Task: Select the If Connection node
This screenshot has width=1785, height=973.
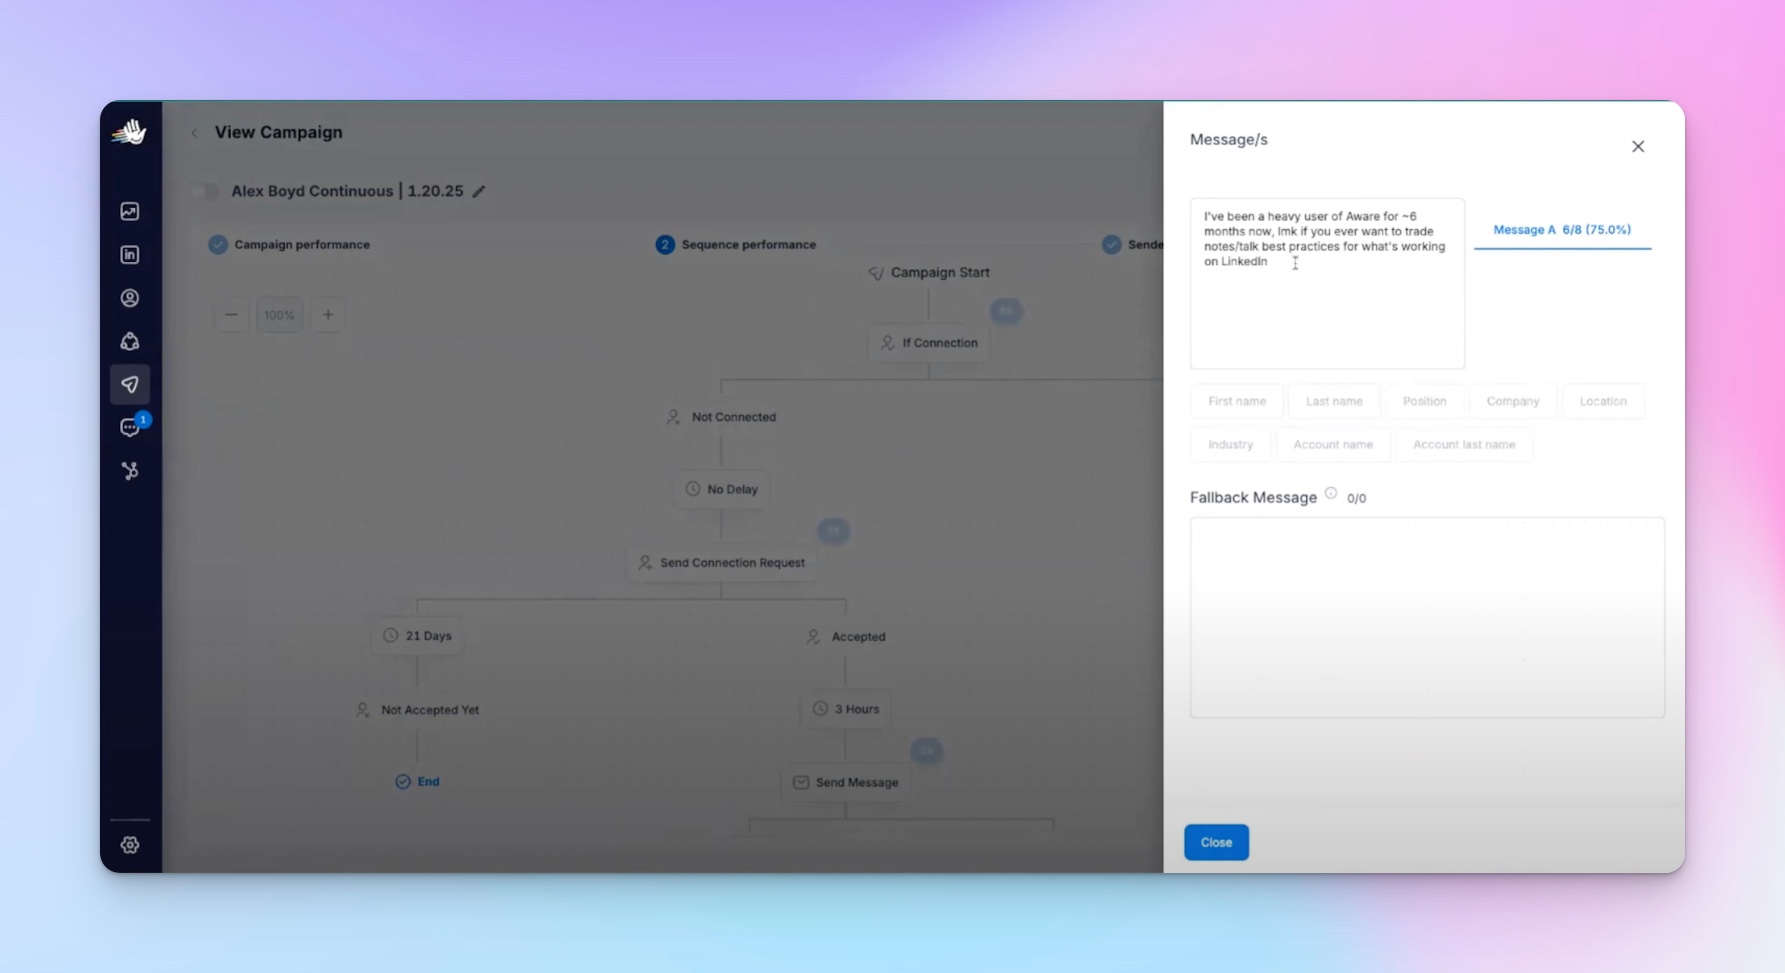Action: coord(929,343)
